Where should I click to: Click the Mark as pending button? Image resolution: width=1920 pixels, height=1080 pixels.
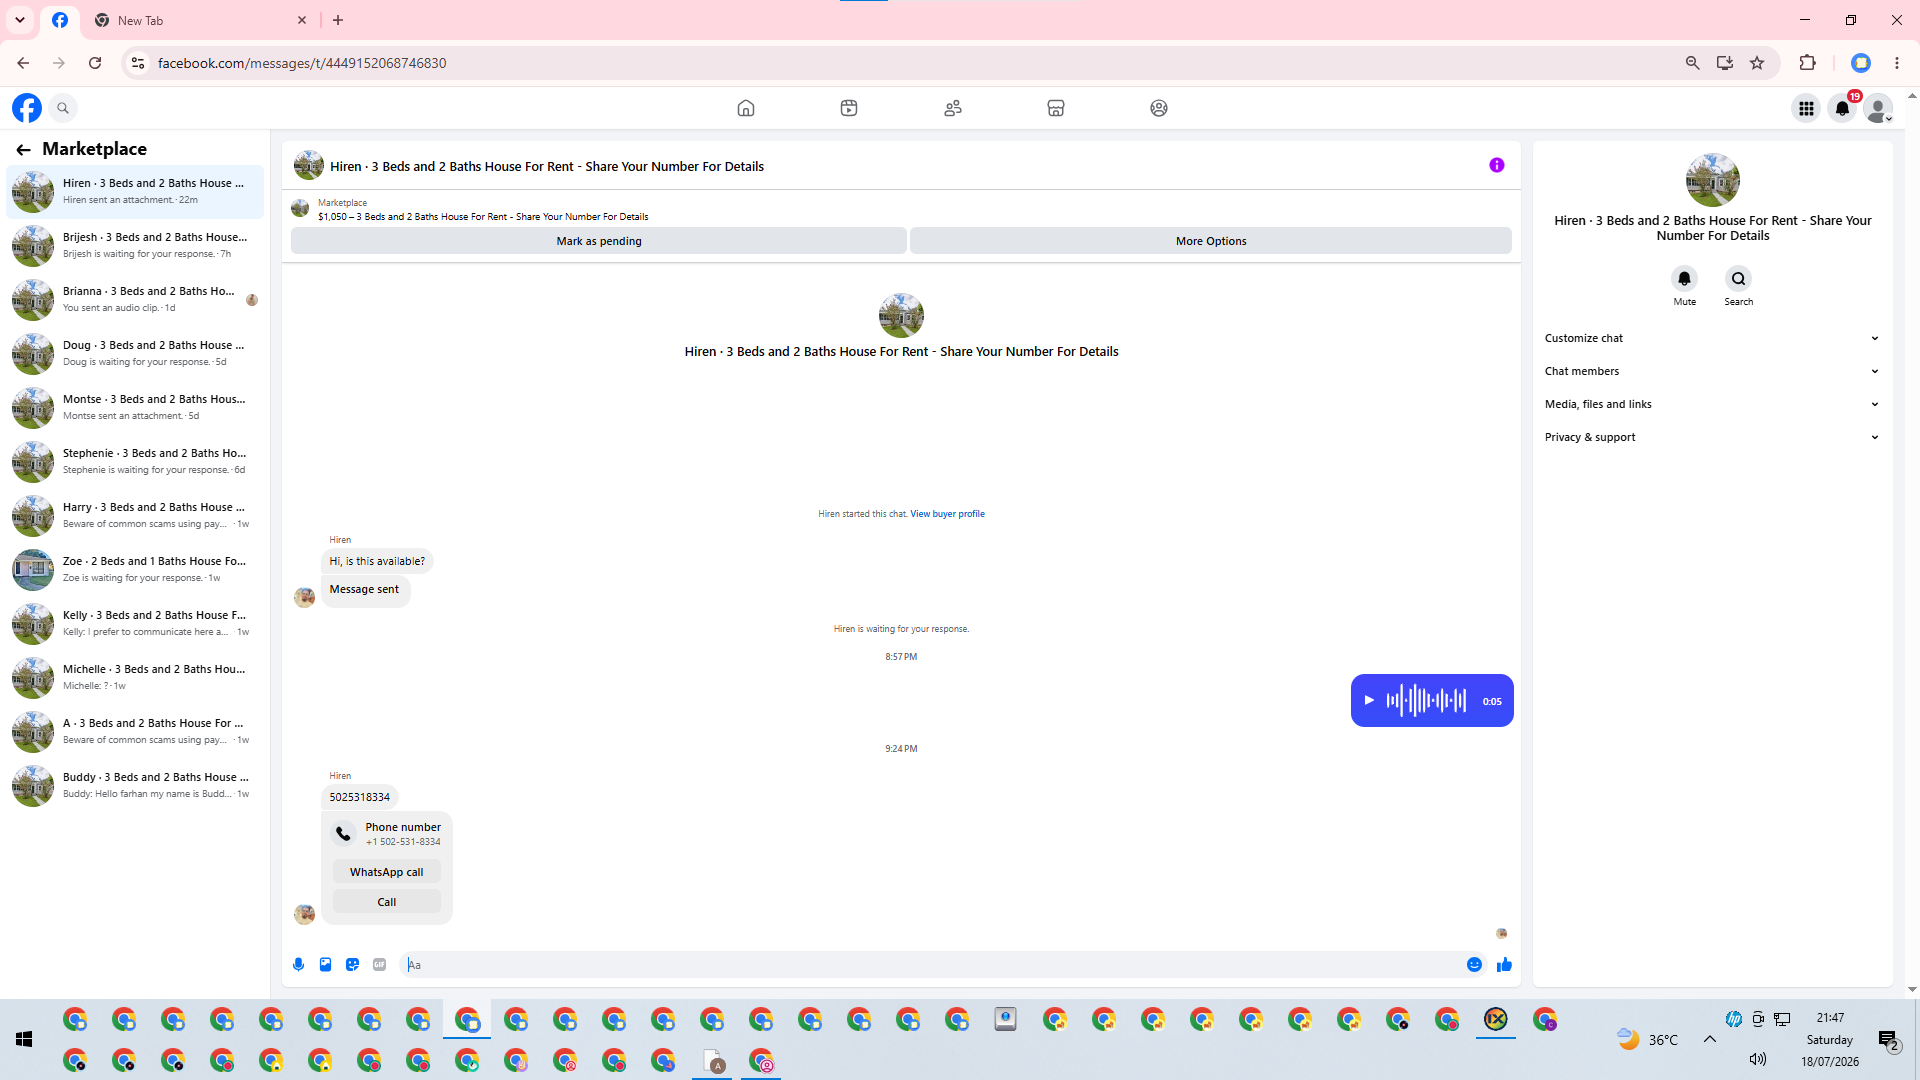coord(599,241)
